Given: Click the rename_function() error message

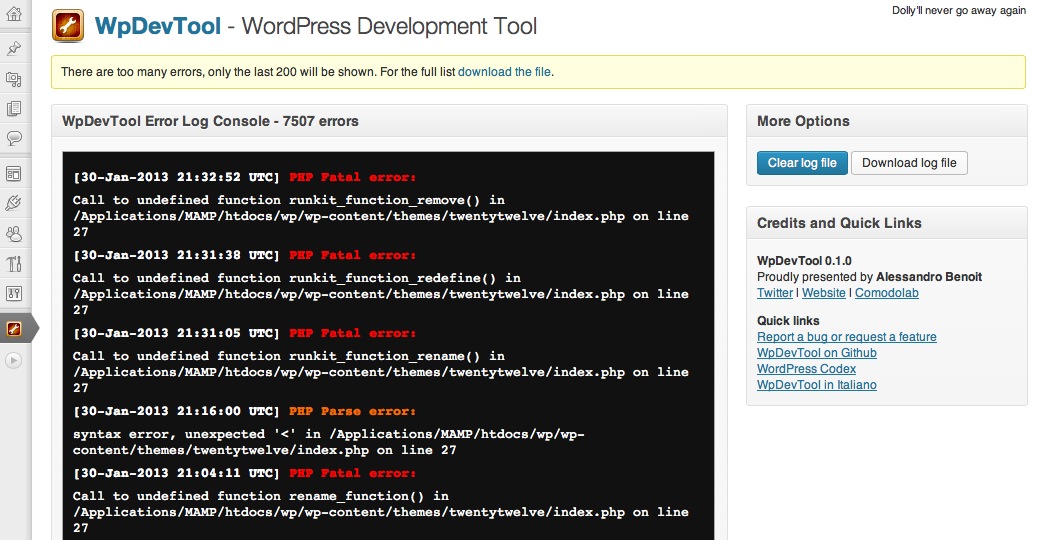Looking at the screenshot, I should point(381,512).
